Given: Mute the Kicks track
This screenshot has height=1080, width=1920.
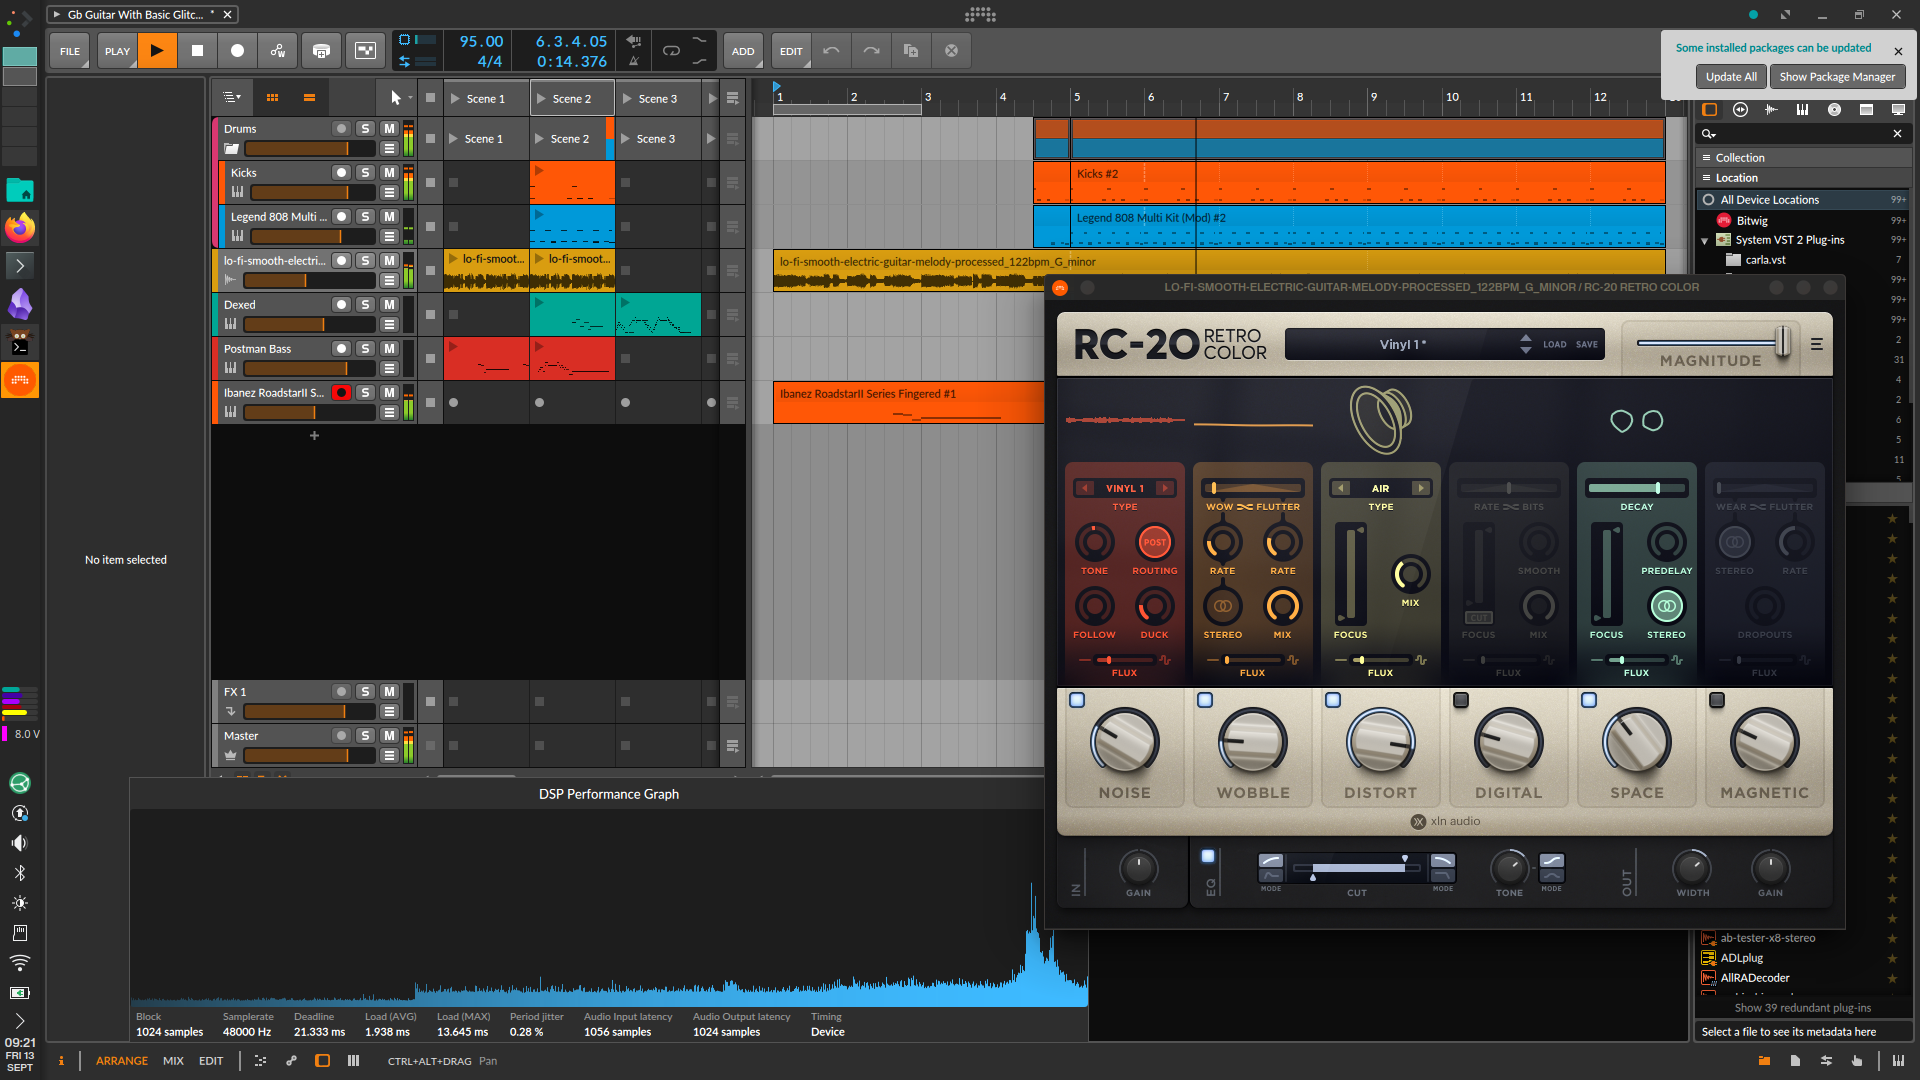Looking at the screenshot, I should pyautogui.click(x=389, y=173).
